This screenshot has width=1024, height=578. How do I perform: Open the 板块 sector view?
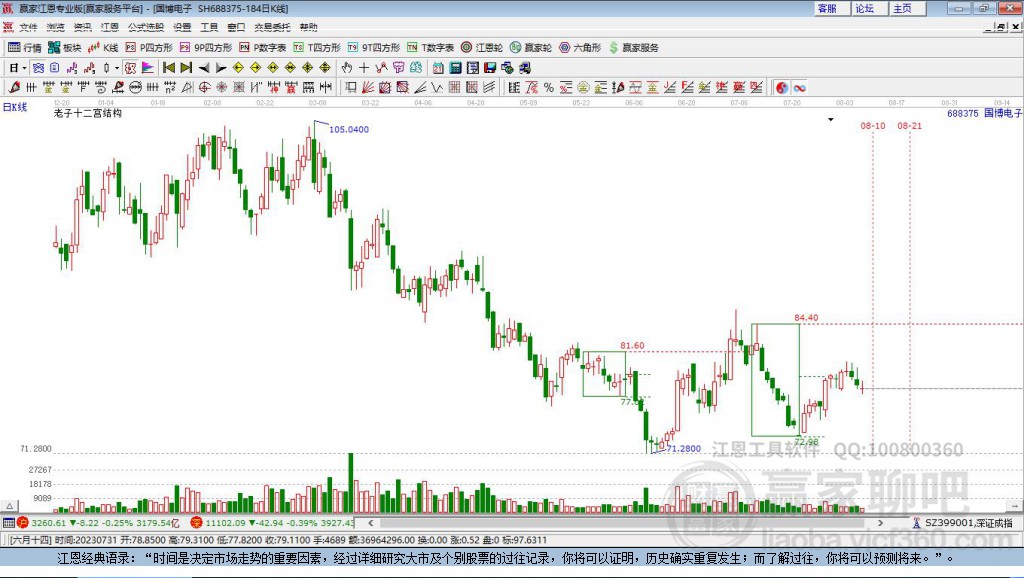pos(65,48)
